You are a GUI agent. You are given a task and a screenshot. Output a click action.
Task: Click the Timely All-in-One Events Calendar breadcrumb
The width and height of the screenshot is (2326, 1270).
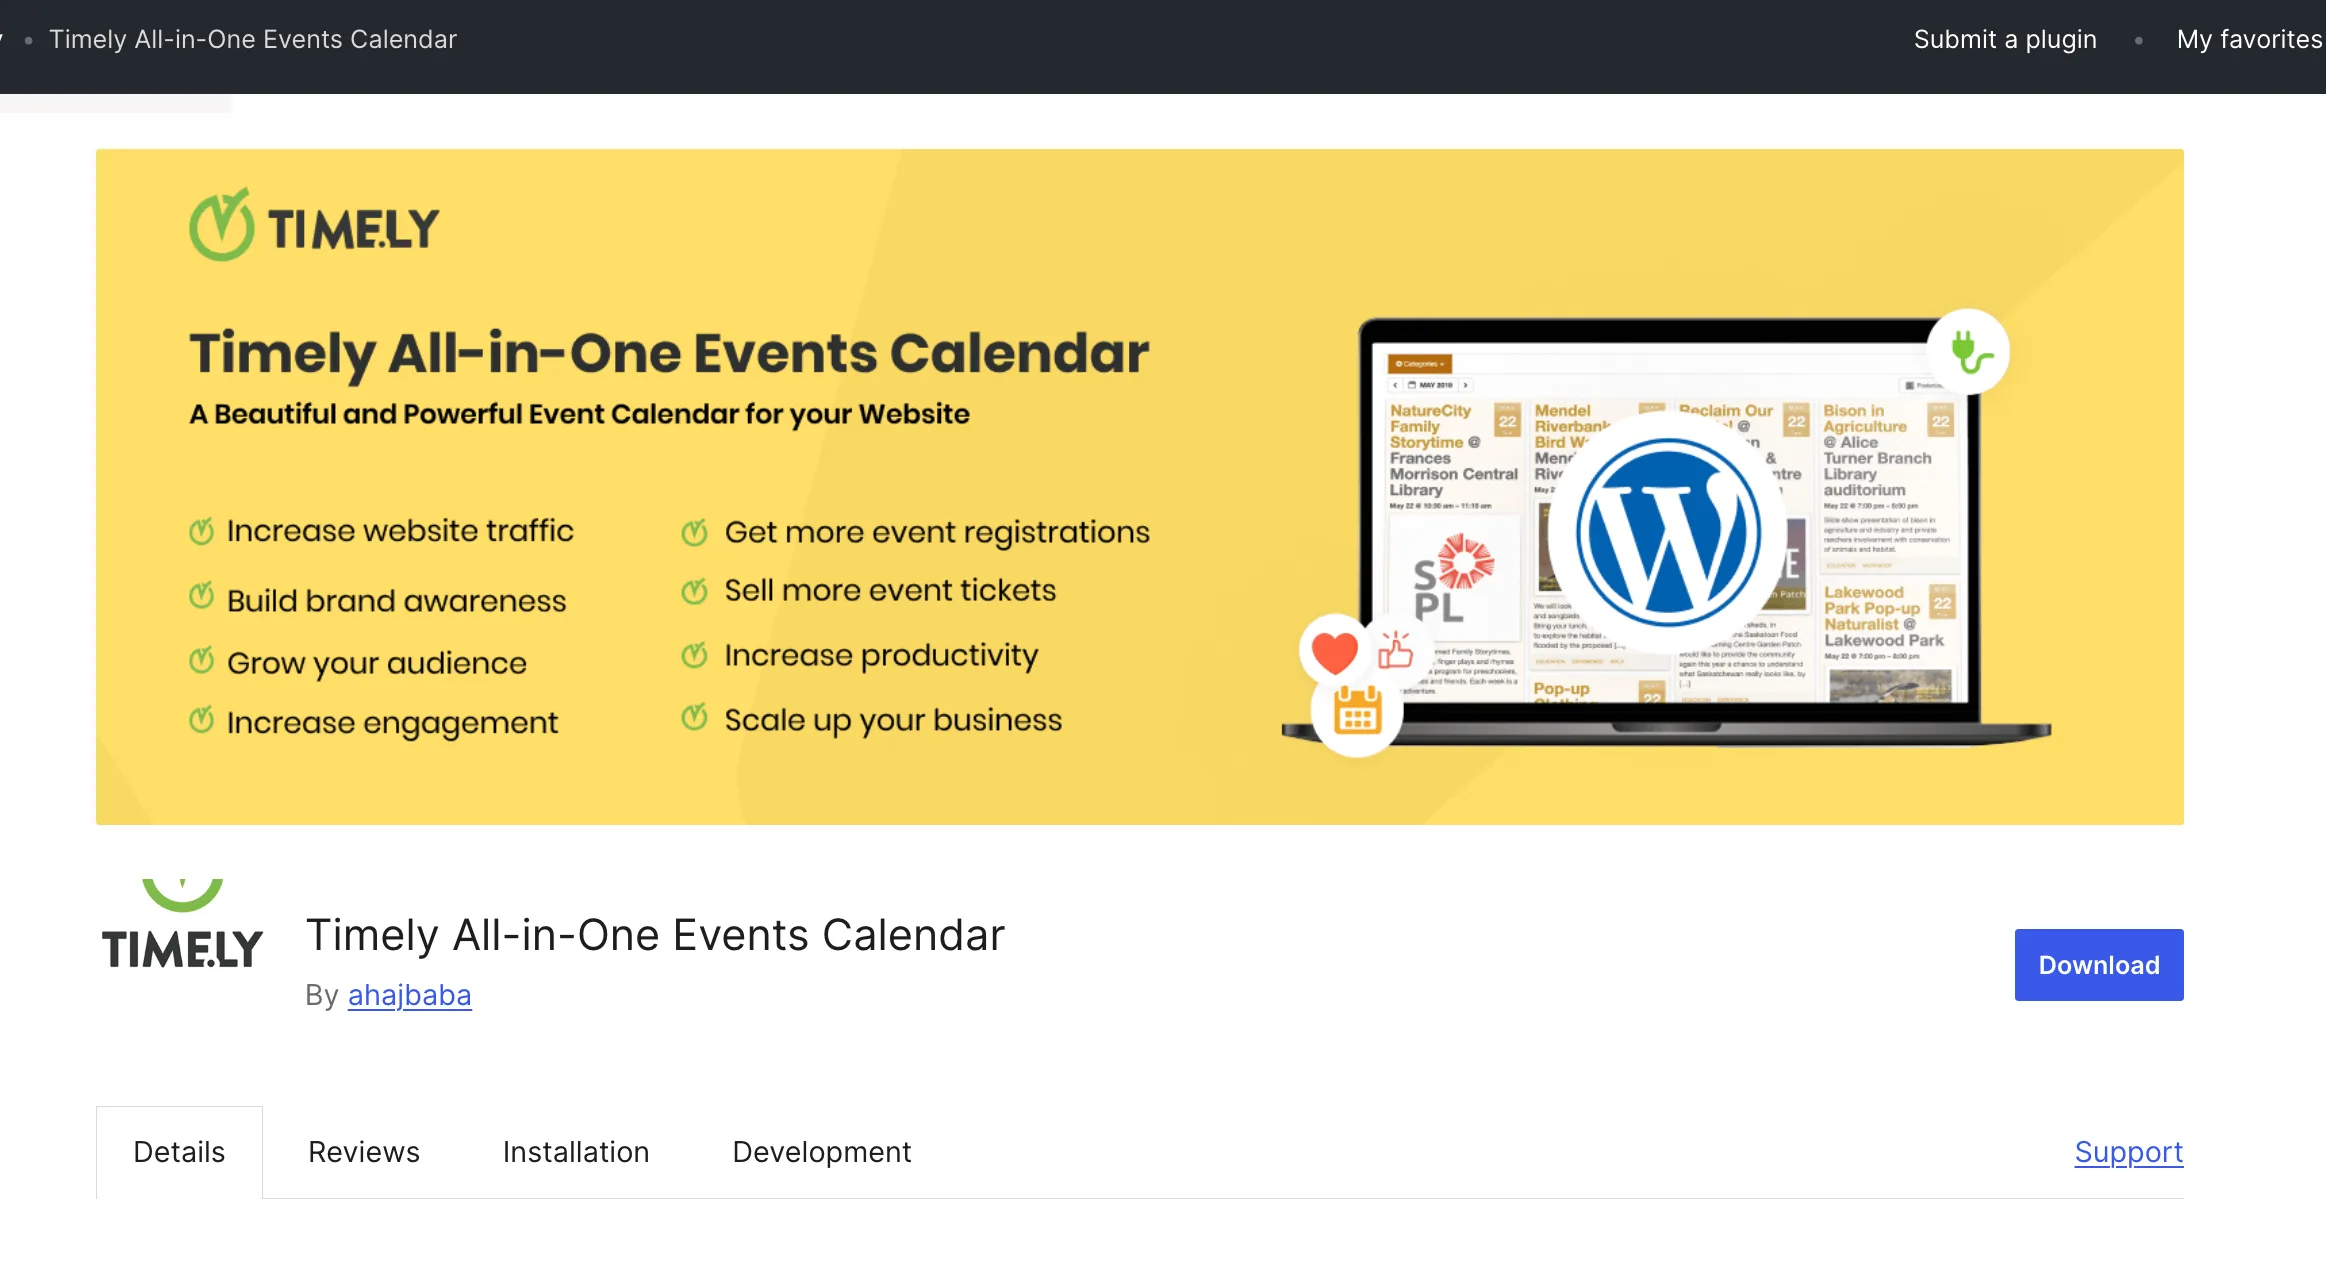coord(253,39)
